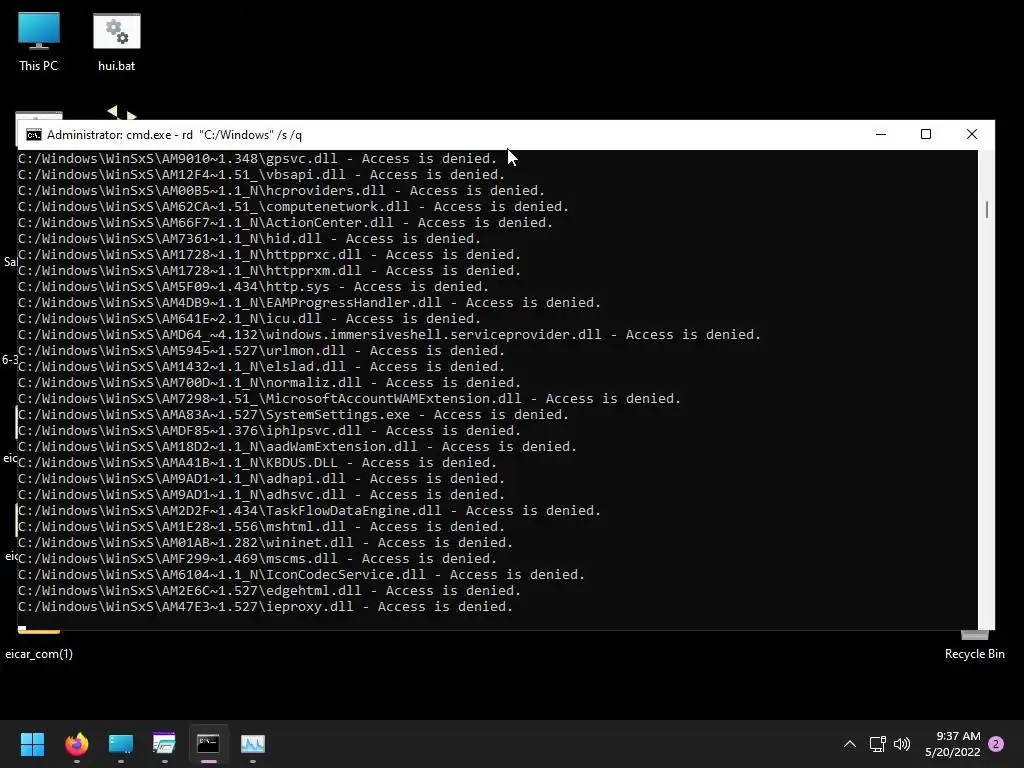The height and width of the screenshot is (768, 1024).
Task: Click the Command Prompt vertical scrollbar thumb
Action: click(986, 210)
